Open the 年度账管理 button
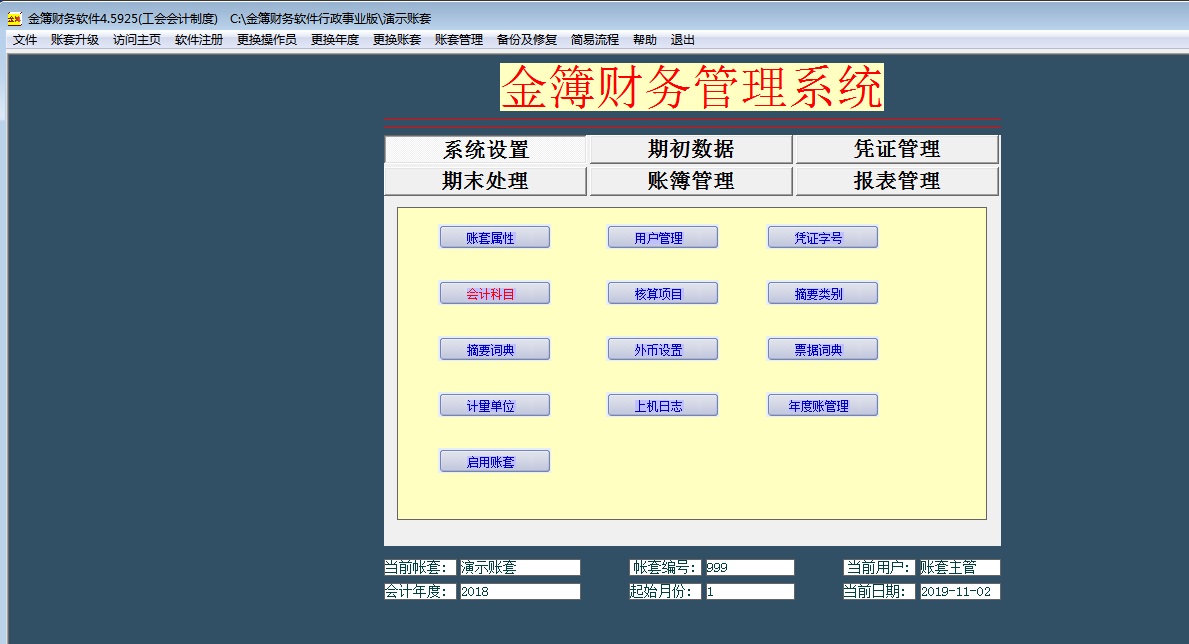This screenshot has height=644, width=1189. (823, 406)
